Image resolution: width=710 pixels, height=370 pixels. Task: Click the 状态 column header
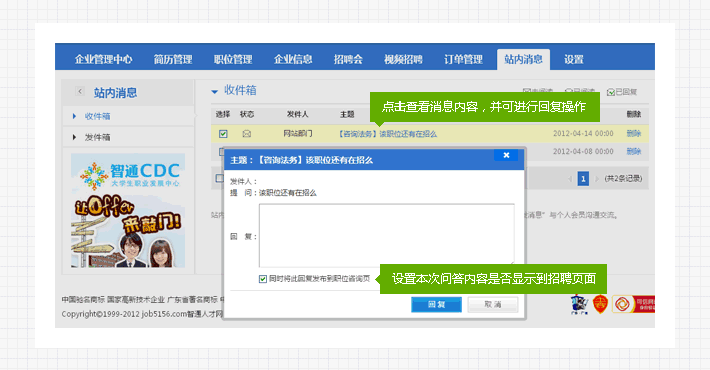click(x=247, y=115)
